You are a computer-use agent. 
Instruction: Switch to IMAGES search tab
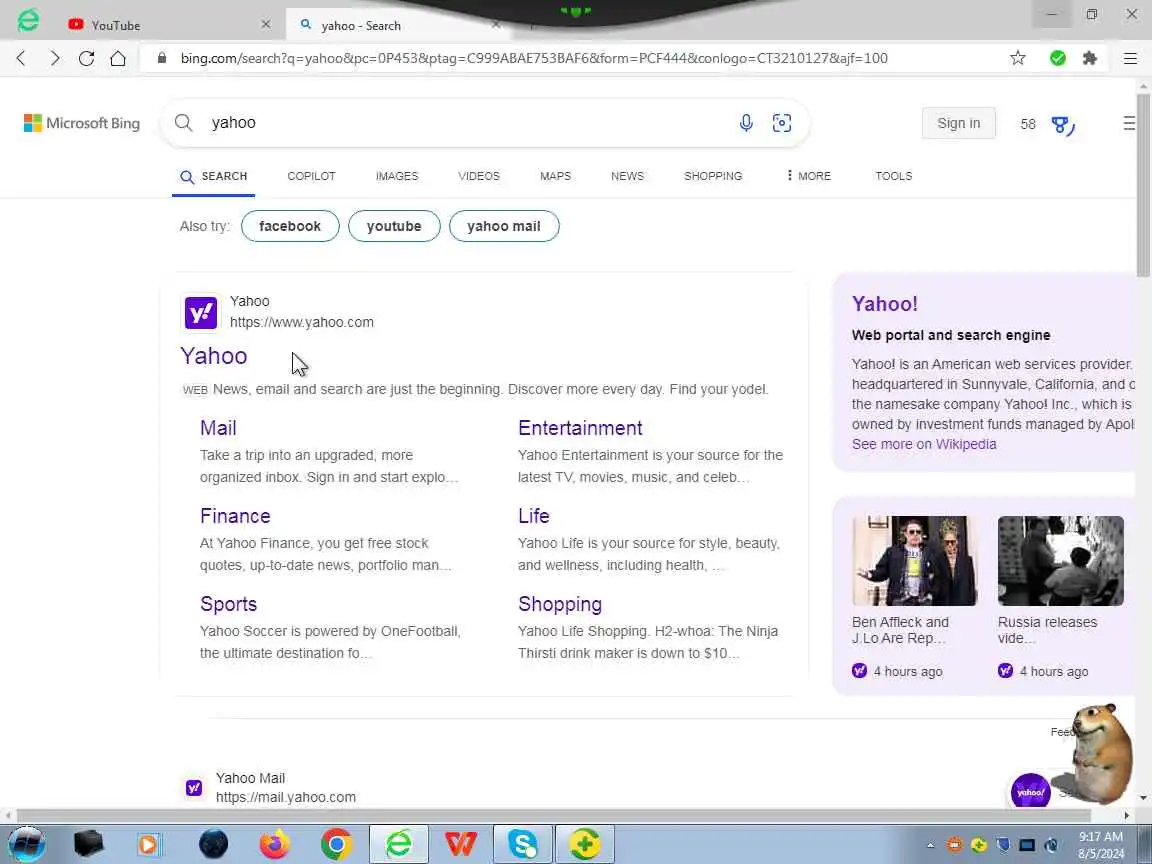pyautogui.click(x=397, y=176)
